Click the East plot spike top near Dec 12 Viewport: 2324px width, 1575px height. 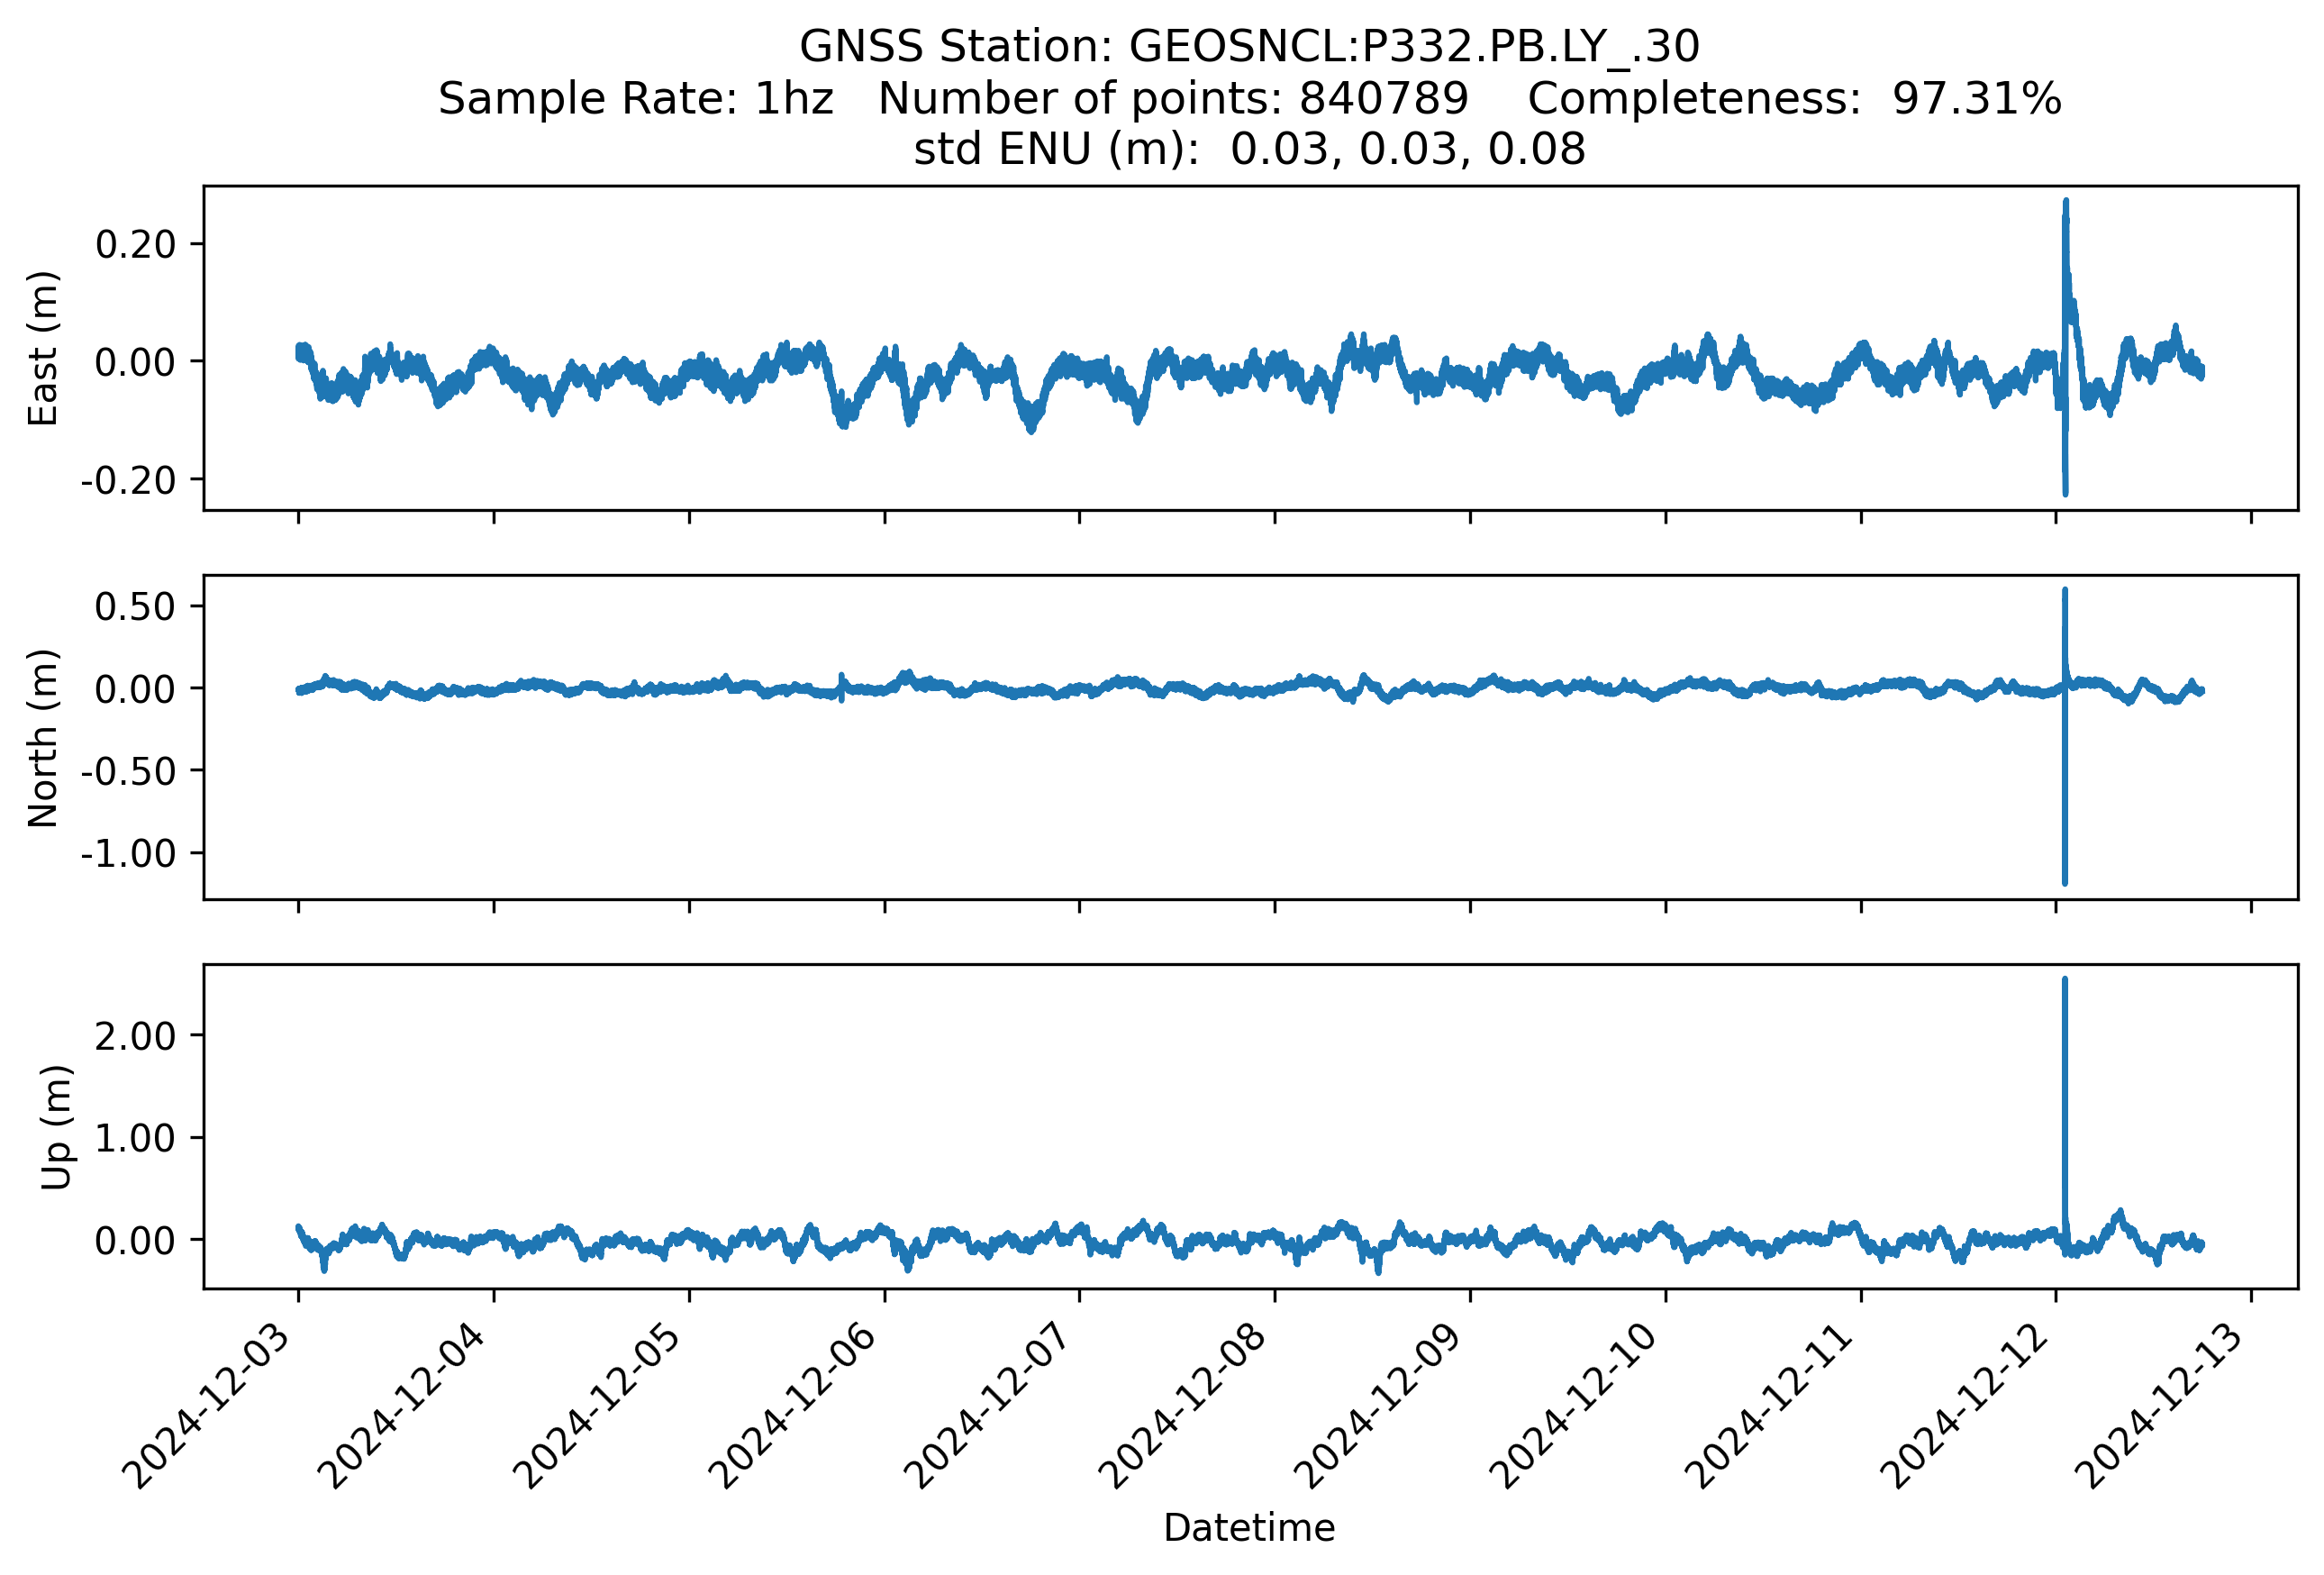[2066, 203]
